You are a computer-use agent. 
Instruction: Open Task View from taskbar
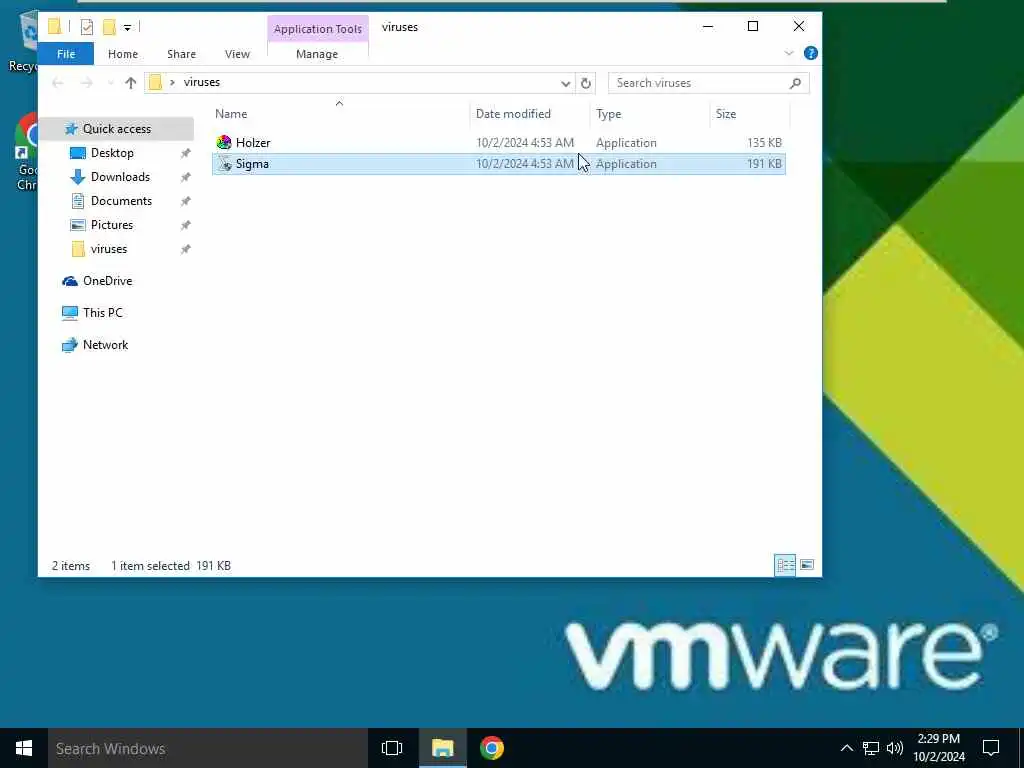coord(392,748)
